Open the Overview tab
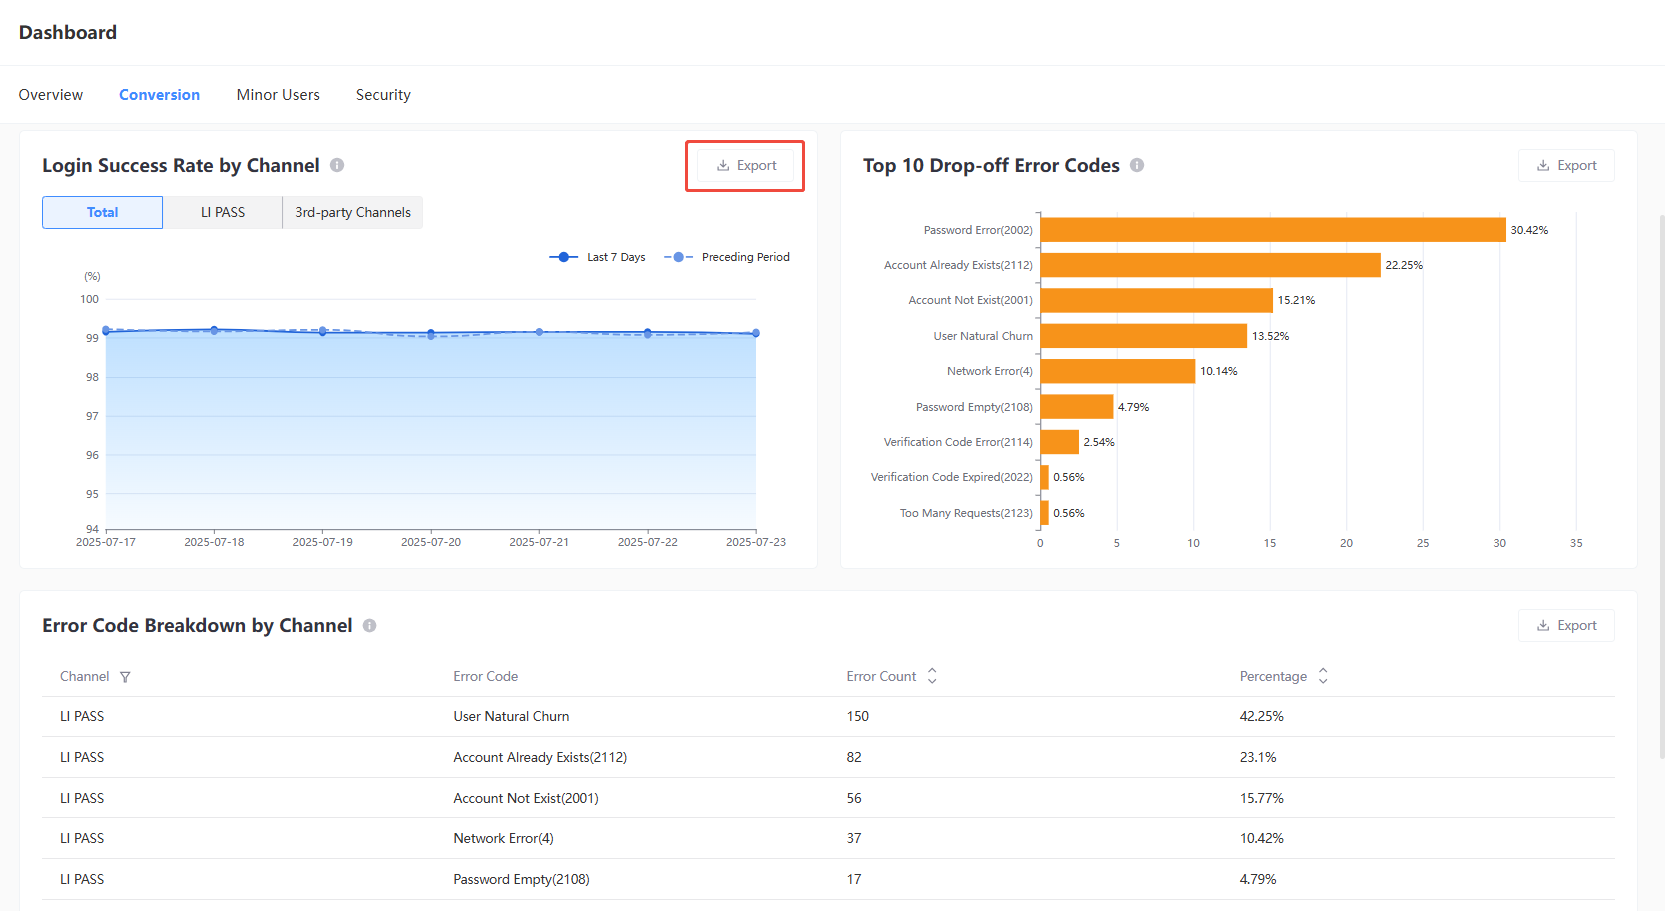Screen dimensions: 1665x911 [51, 95]
